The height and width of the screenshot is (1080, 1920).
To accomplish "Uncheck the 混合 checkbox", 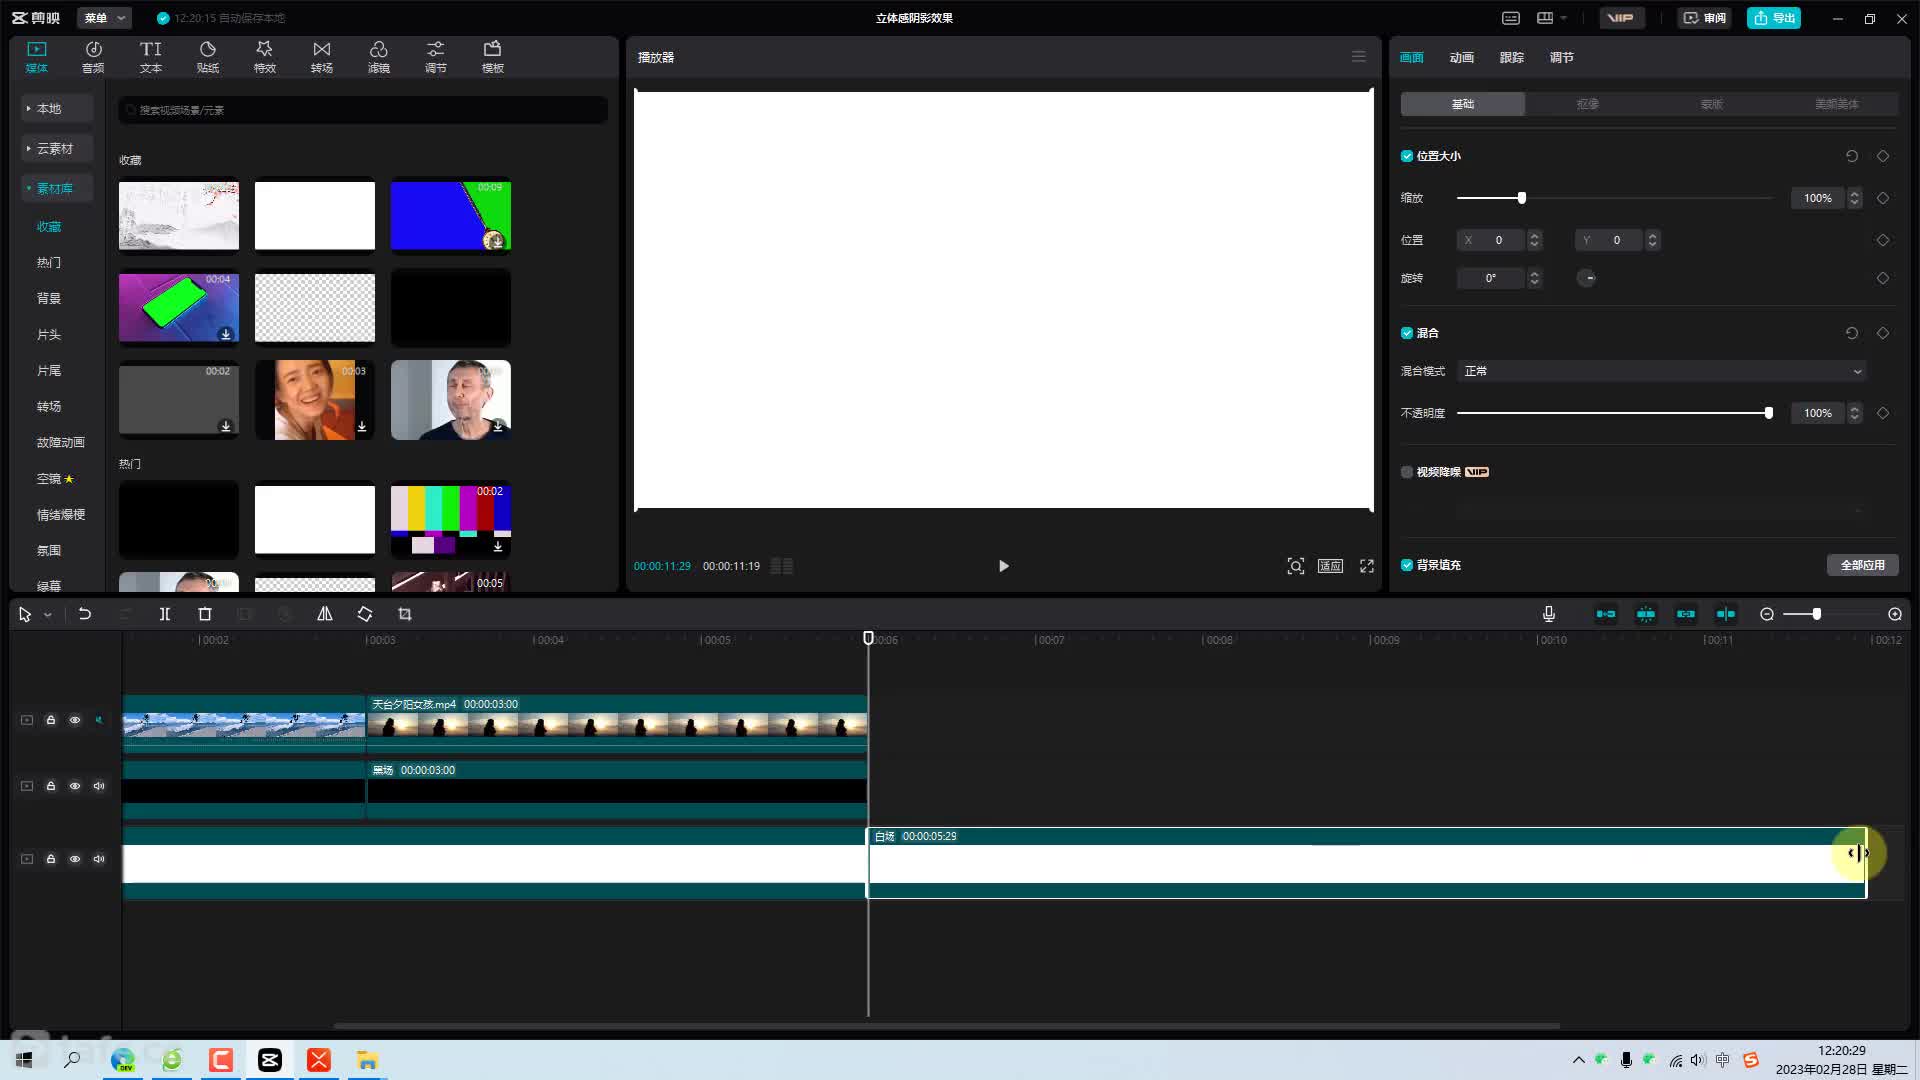I will (1407, 333).
